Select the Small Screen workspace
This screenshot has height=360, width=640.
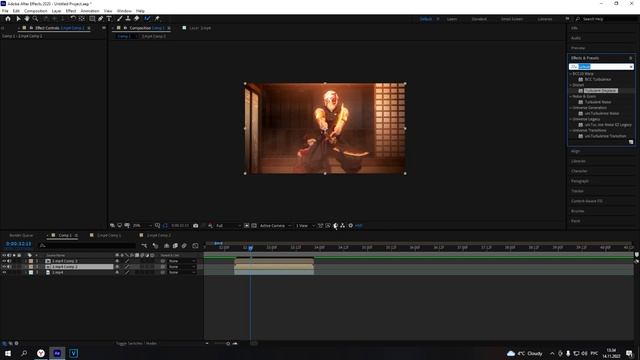[x=512, y=19]
